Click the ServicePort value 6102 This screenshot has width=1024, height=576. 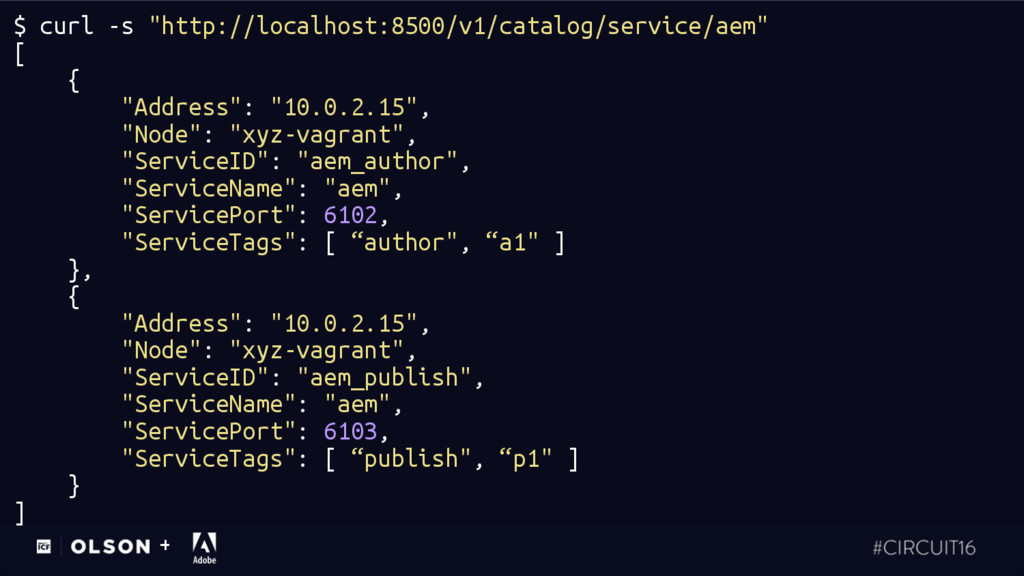point(350,215)
